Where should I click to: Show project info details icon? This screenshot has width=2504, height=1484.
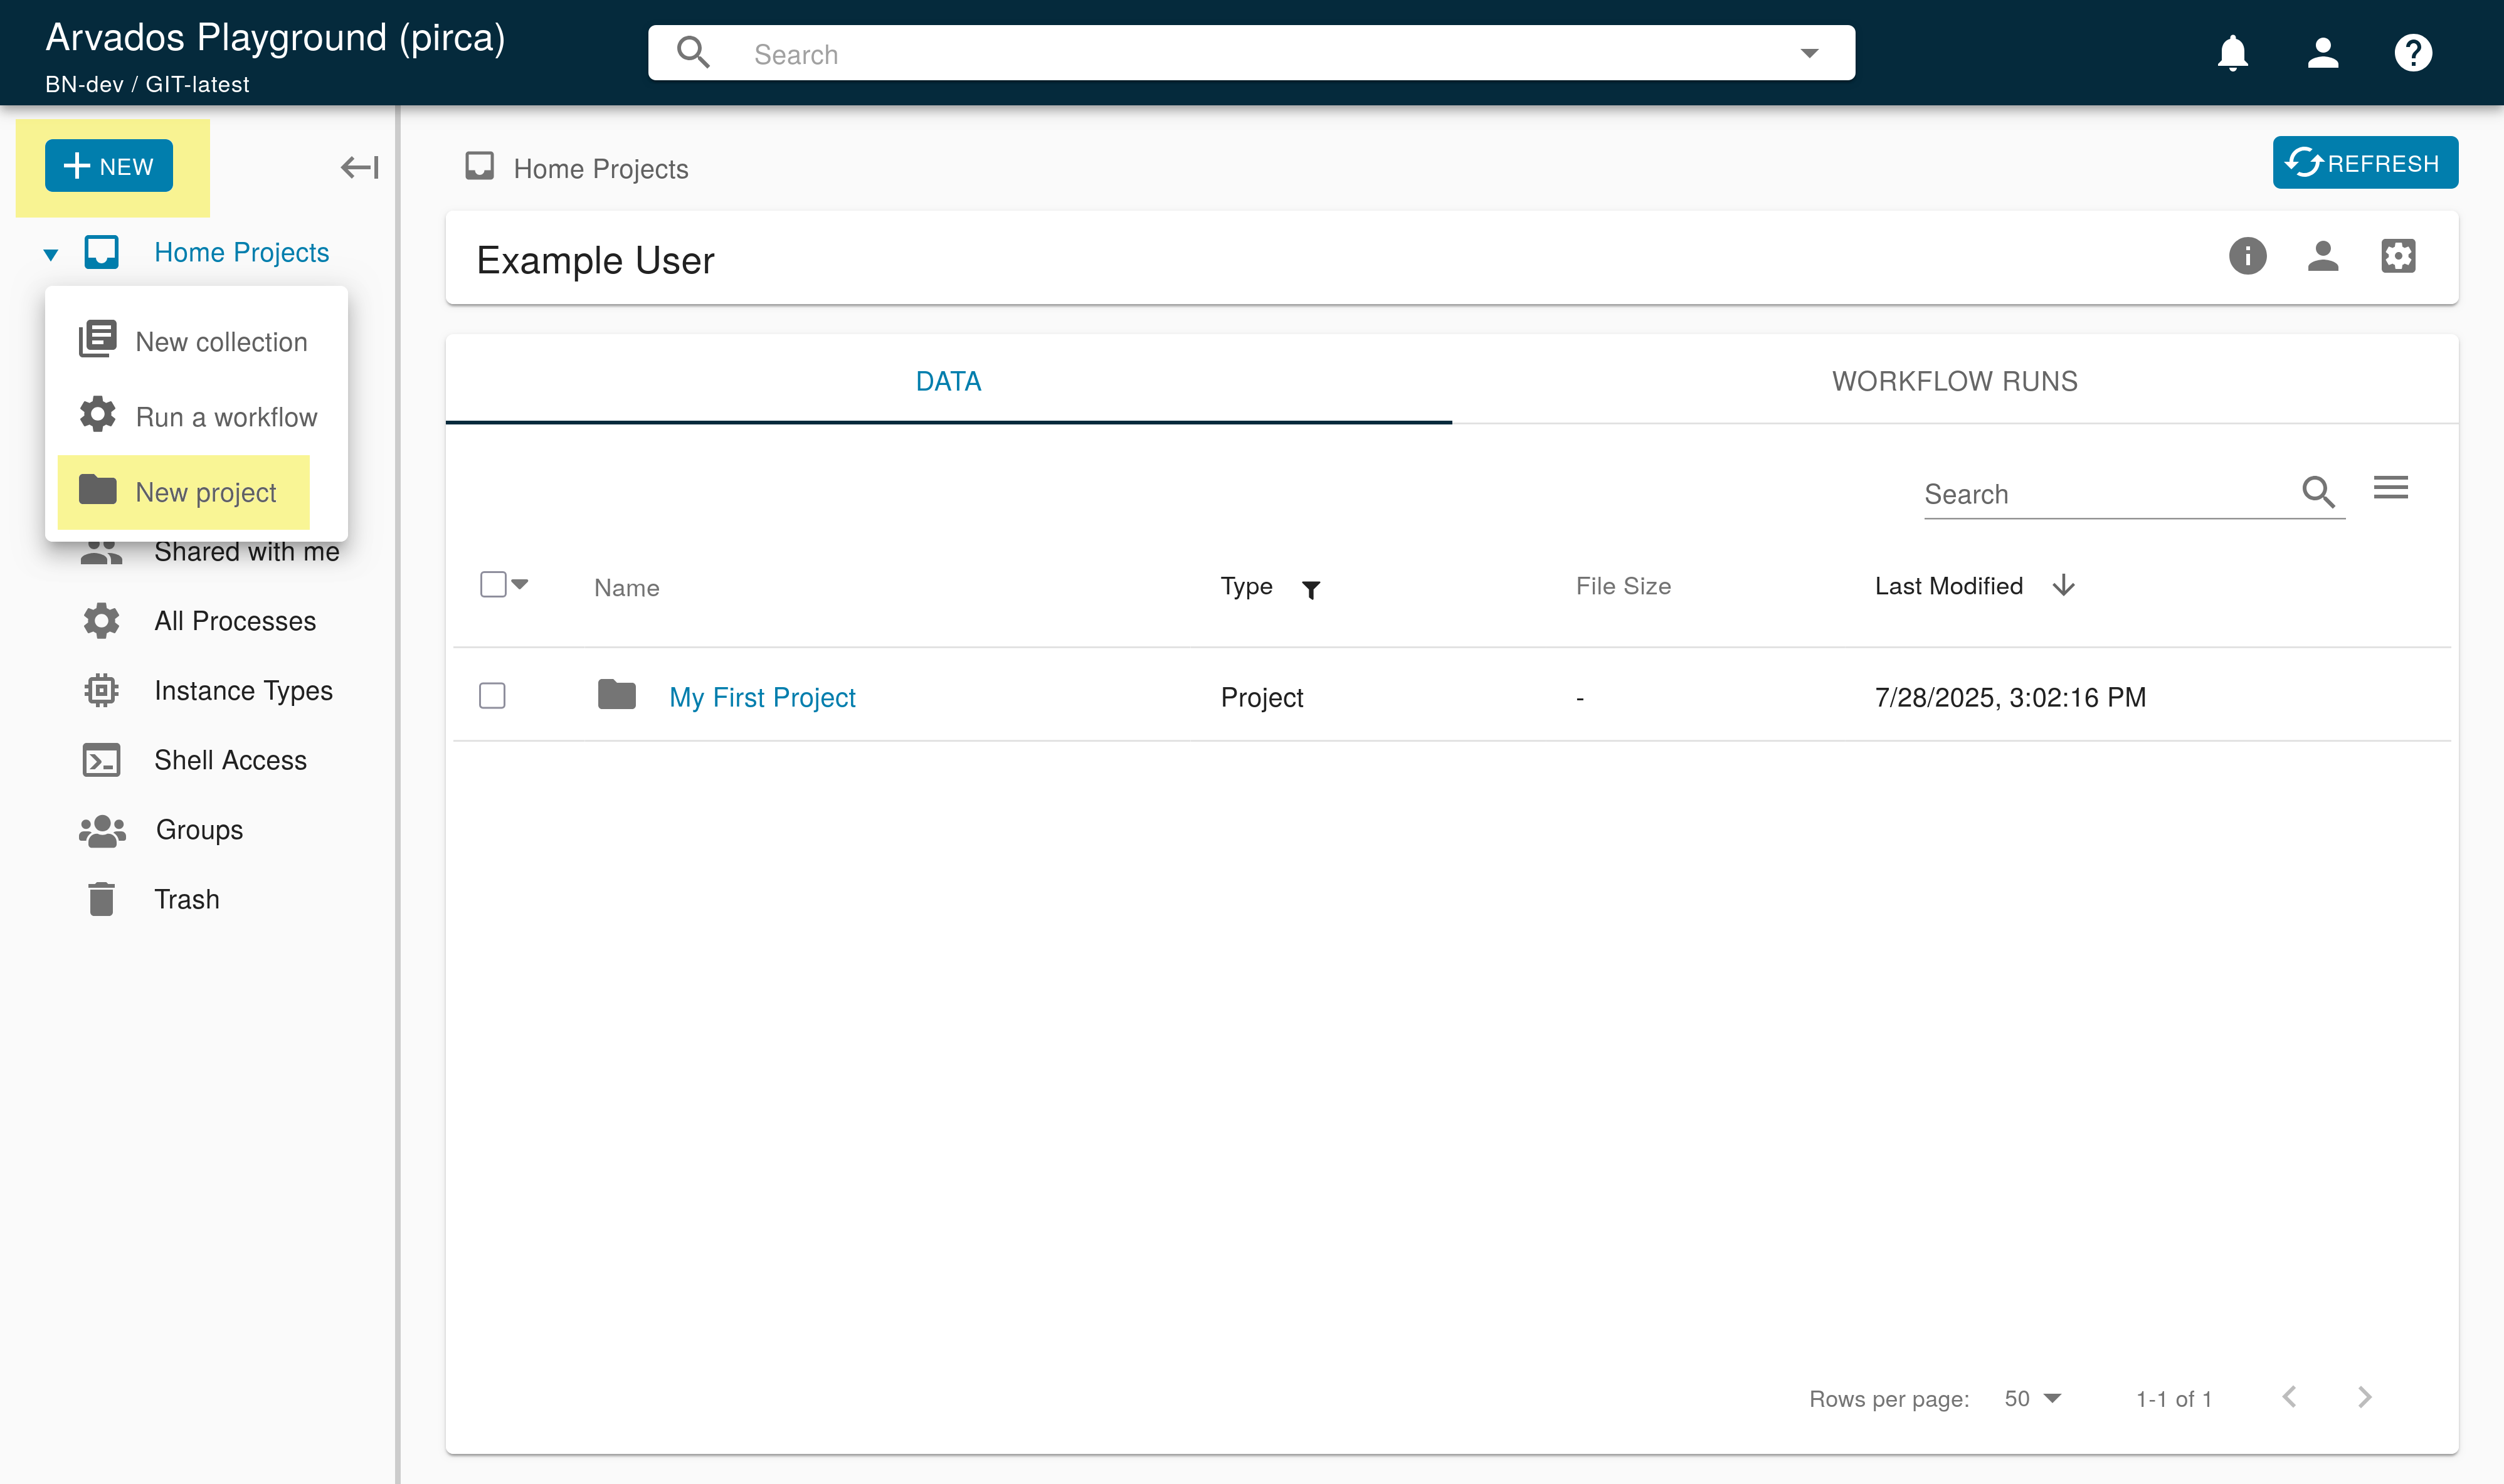click(x=2247, y=257)
